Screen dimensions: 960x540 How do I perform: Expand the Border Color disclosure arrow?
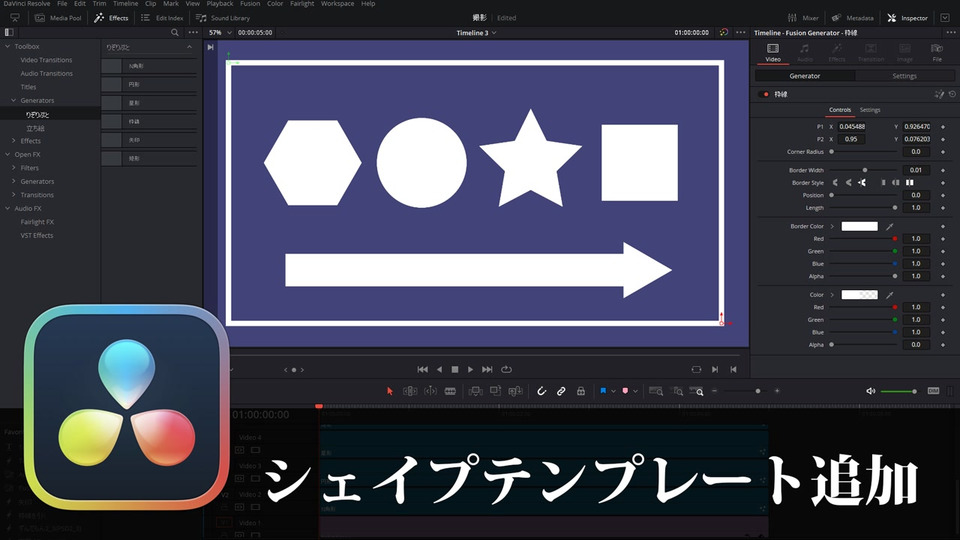[832, 227]
